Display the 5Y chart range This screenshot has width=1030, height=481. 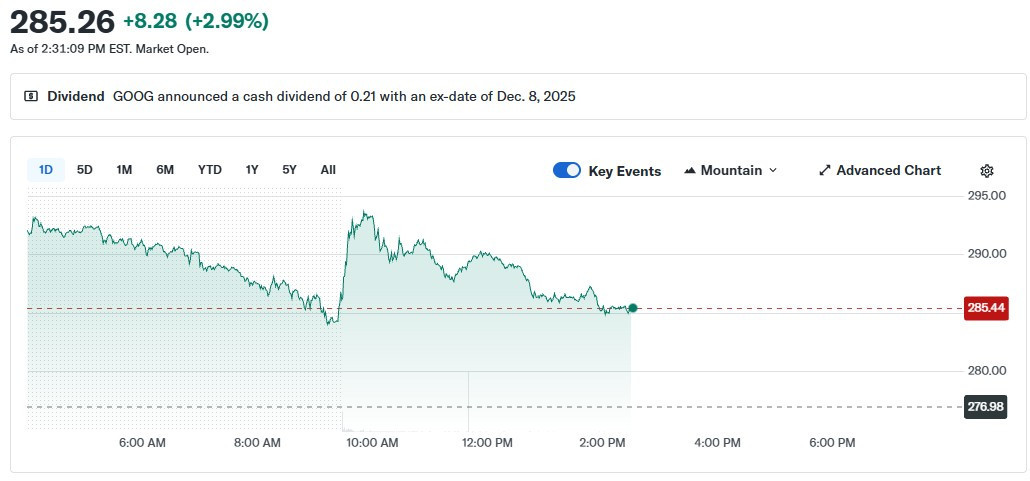tap(289, 170)
